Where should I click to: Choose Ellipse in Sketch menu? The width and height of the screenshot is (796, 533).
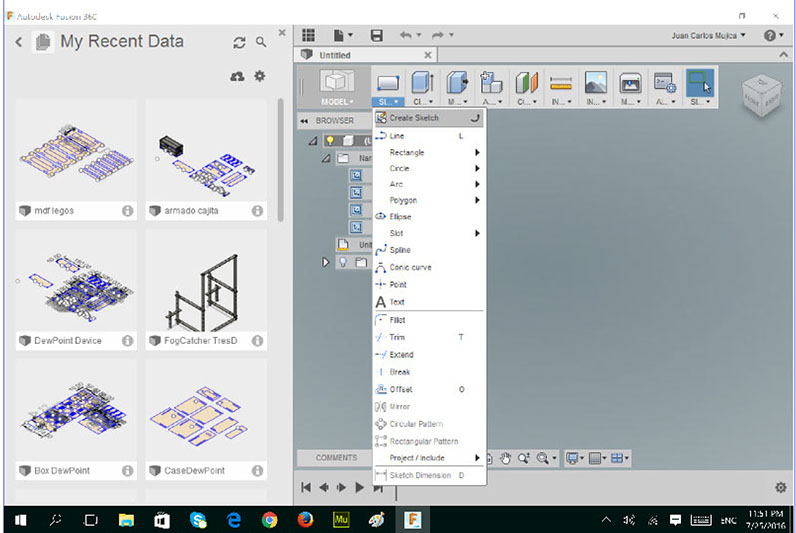coord(429,217)
